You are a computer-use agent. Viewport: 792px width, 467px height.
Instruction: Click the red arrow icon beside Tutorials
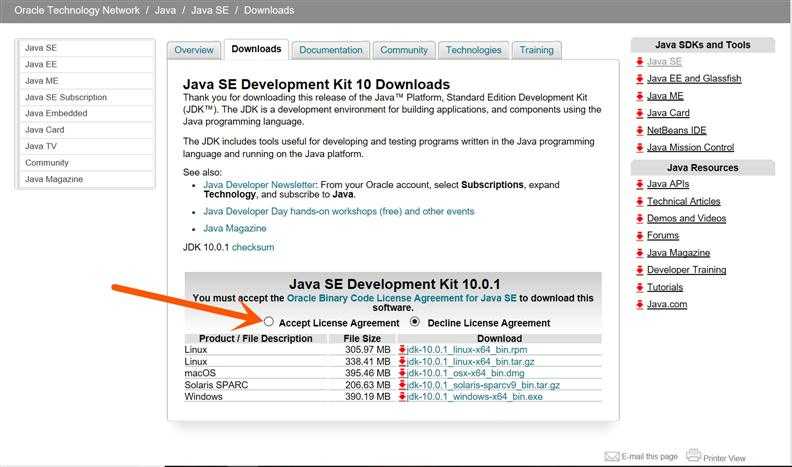[x=639, y=287]
